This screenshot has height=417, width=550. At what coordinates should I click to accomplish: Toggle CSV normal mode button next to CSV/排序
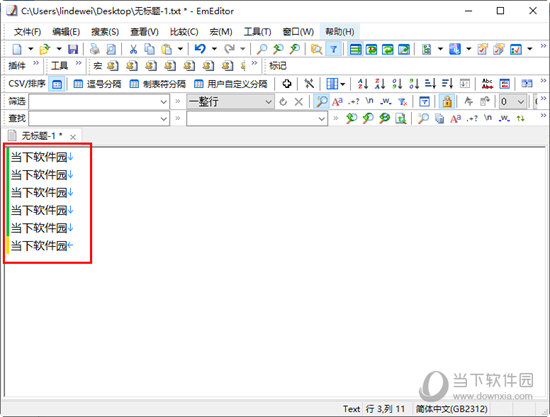(56, 84)
